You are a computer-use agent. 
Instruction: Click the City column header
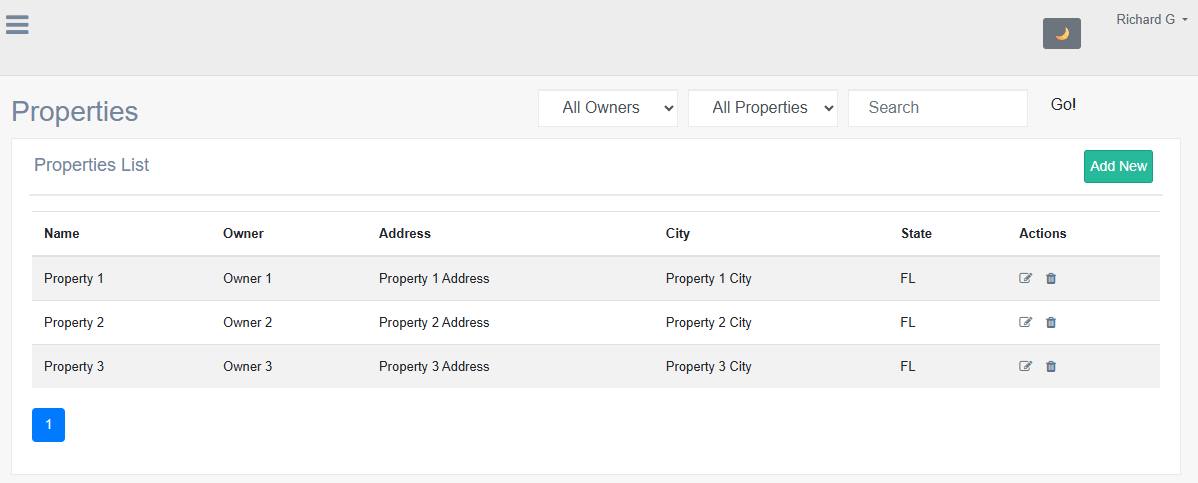pos(678,234)
